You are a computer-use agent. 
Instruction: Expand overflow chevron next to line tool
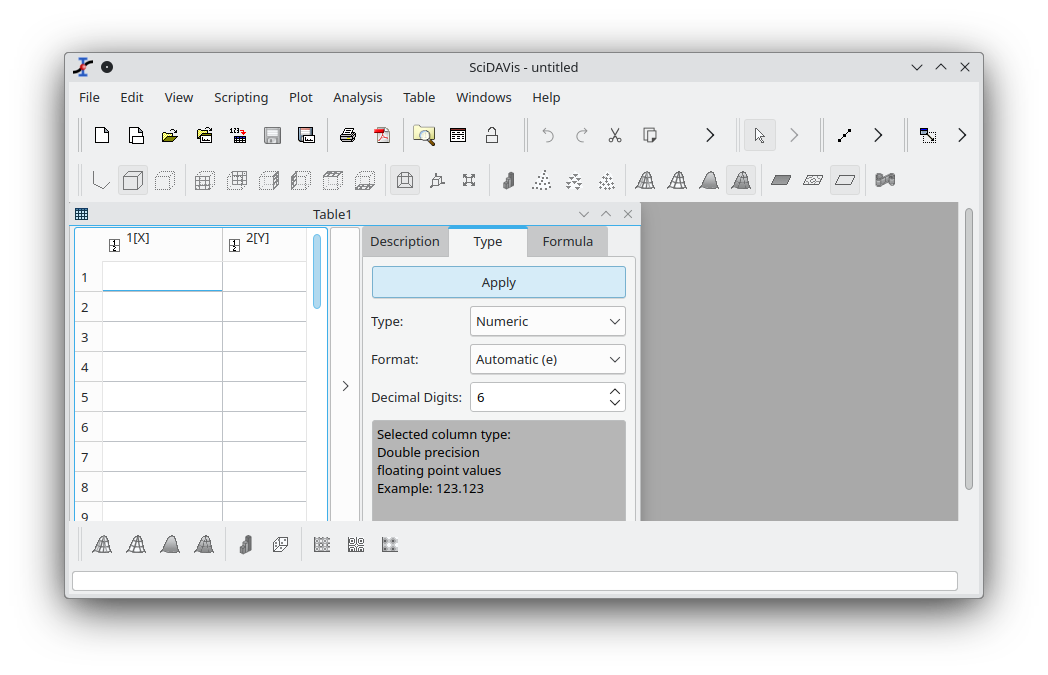[x=878, y=136]
